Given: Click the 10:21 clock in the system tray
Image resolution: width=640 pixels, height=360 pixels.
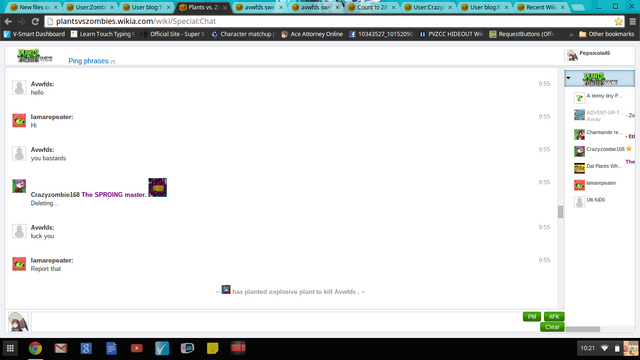Looking at the screenshot, I should click(588, 348).
